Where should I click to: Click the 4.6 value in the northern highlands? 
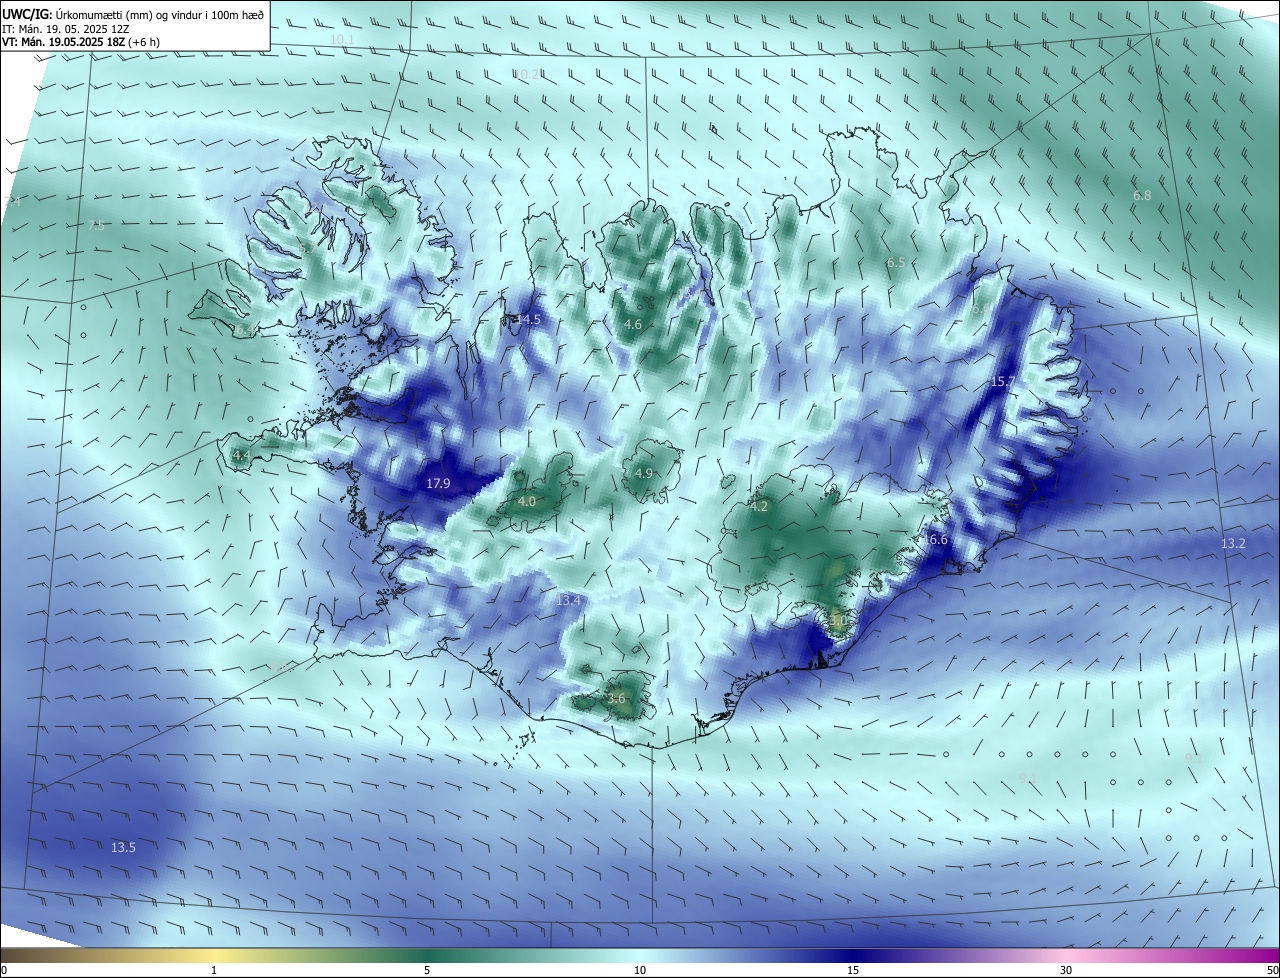(x=633, y=325)
